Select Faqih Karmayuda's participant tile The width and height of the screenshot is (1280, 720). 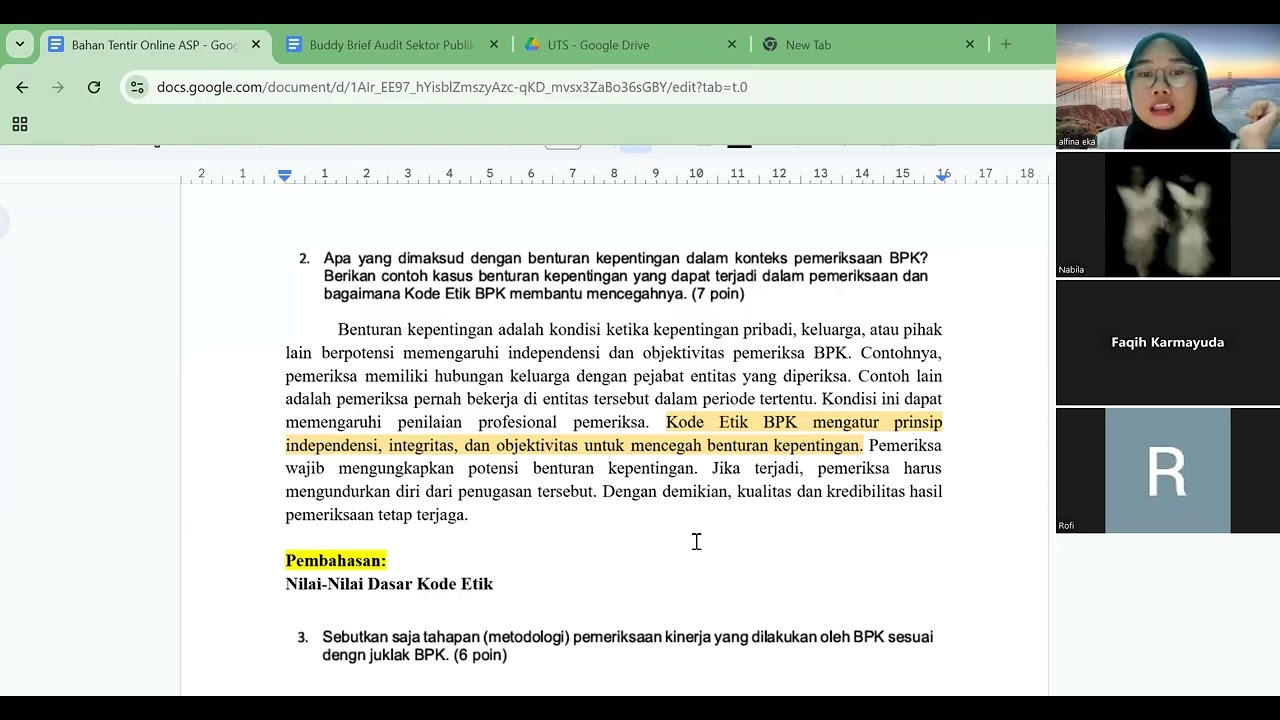pos(1168,342)
